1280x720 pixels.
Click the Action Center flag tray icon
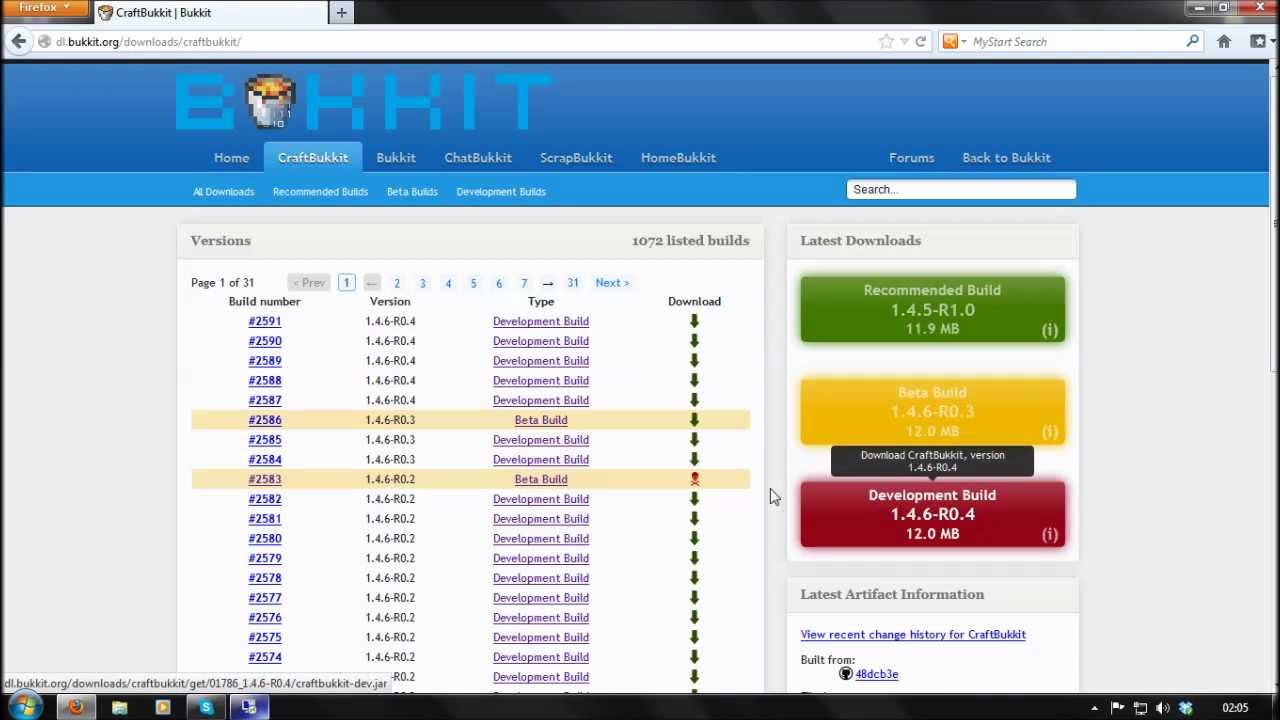1118,708
